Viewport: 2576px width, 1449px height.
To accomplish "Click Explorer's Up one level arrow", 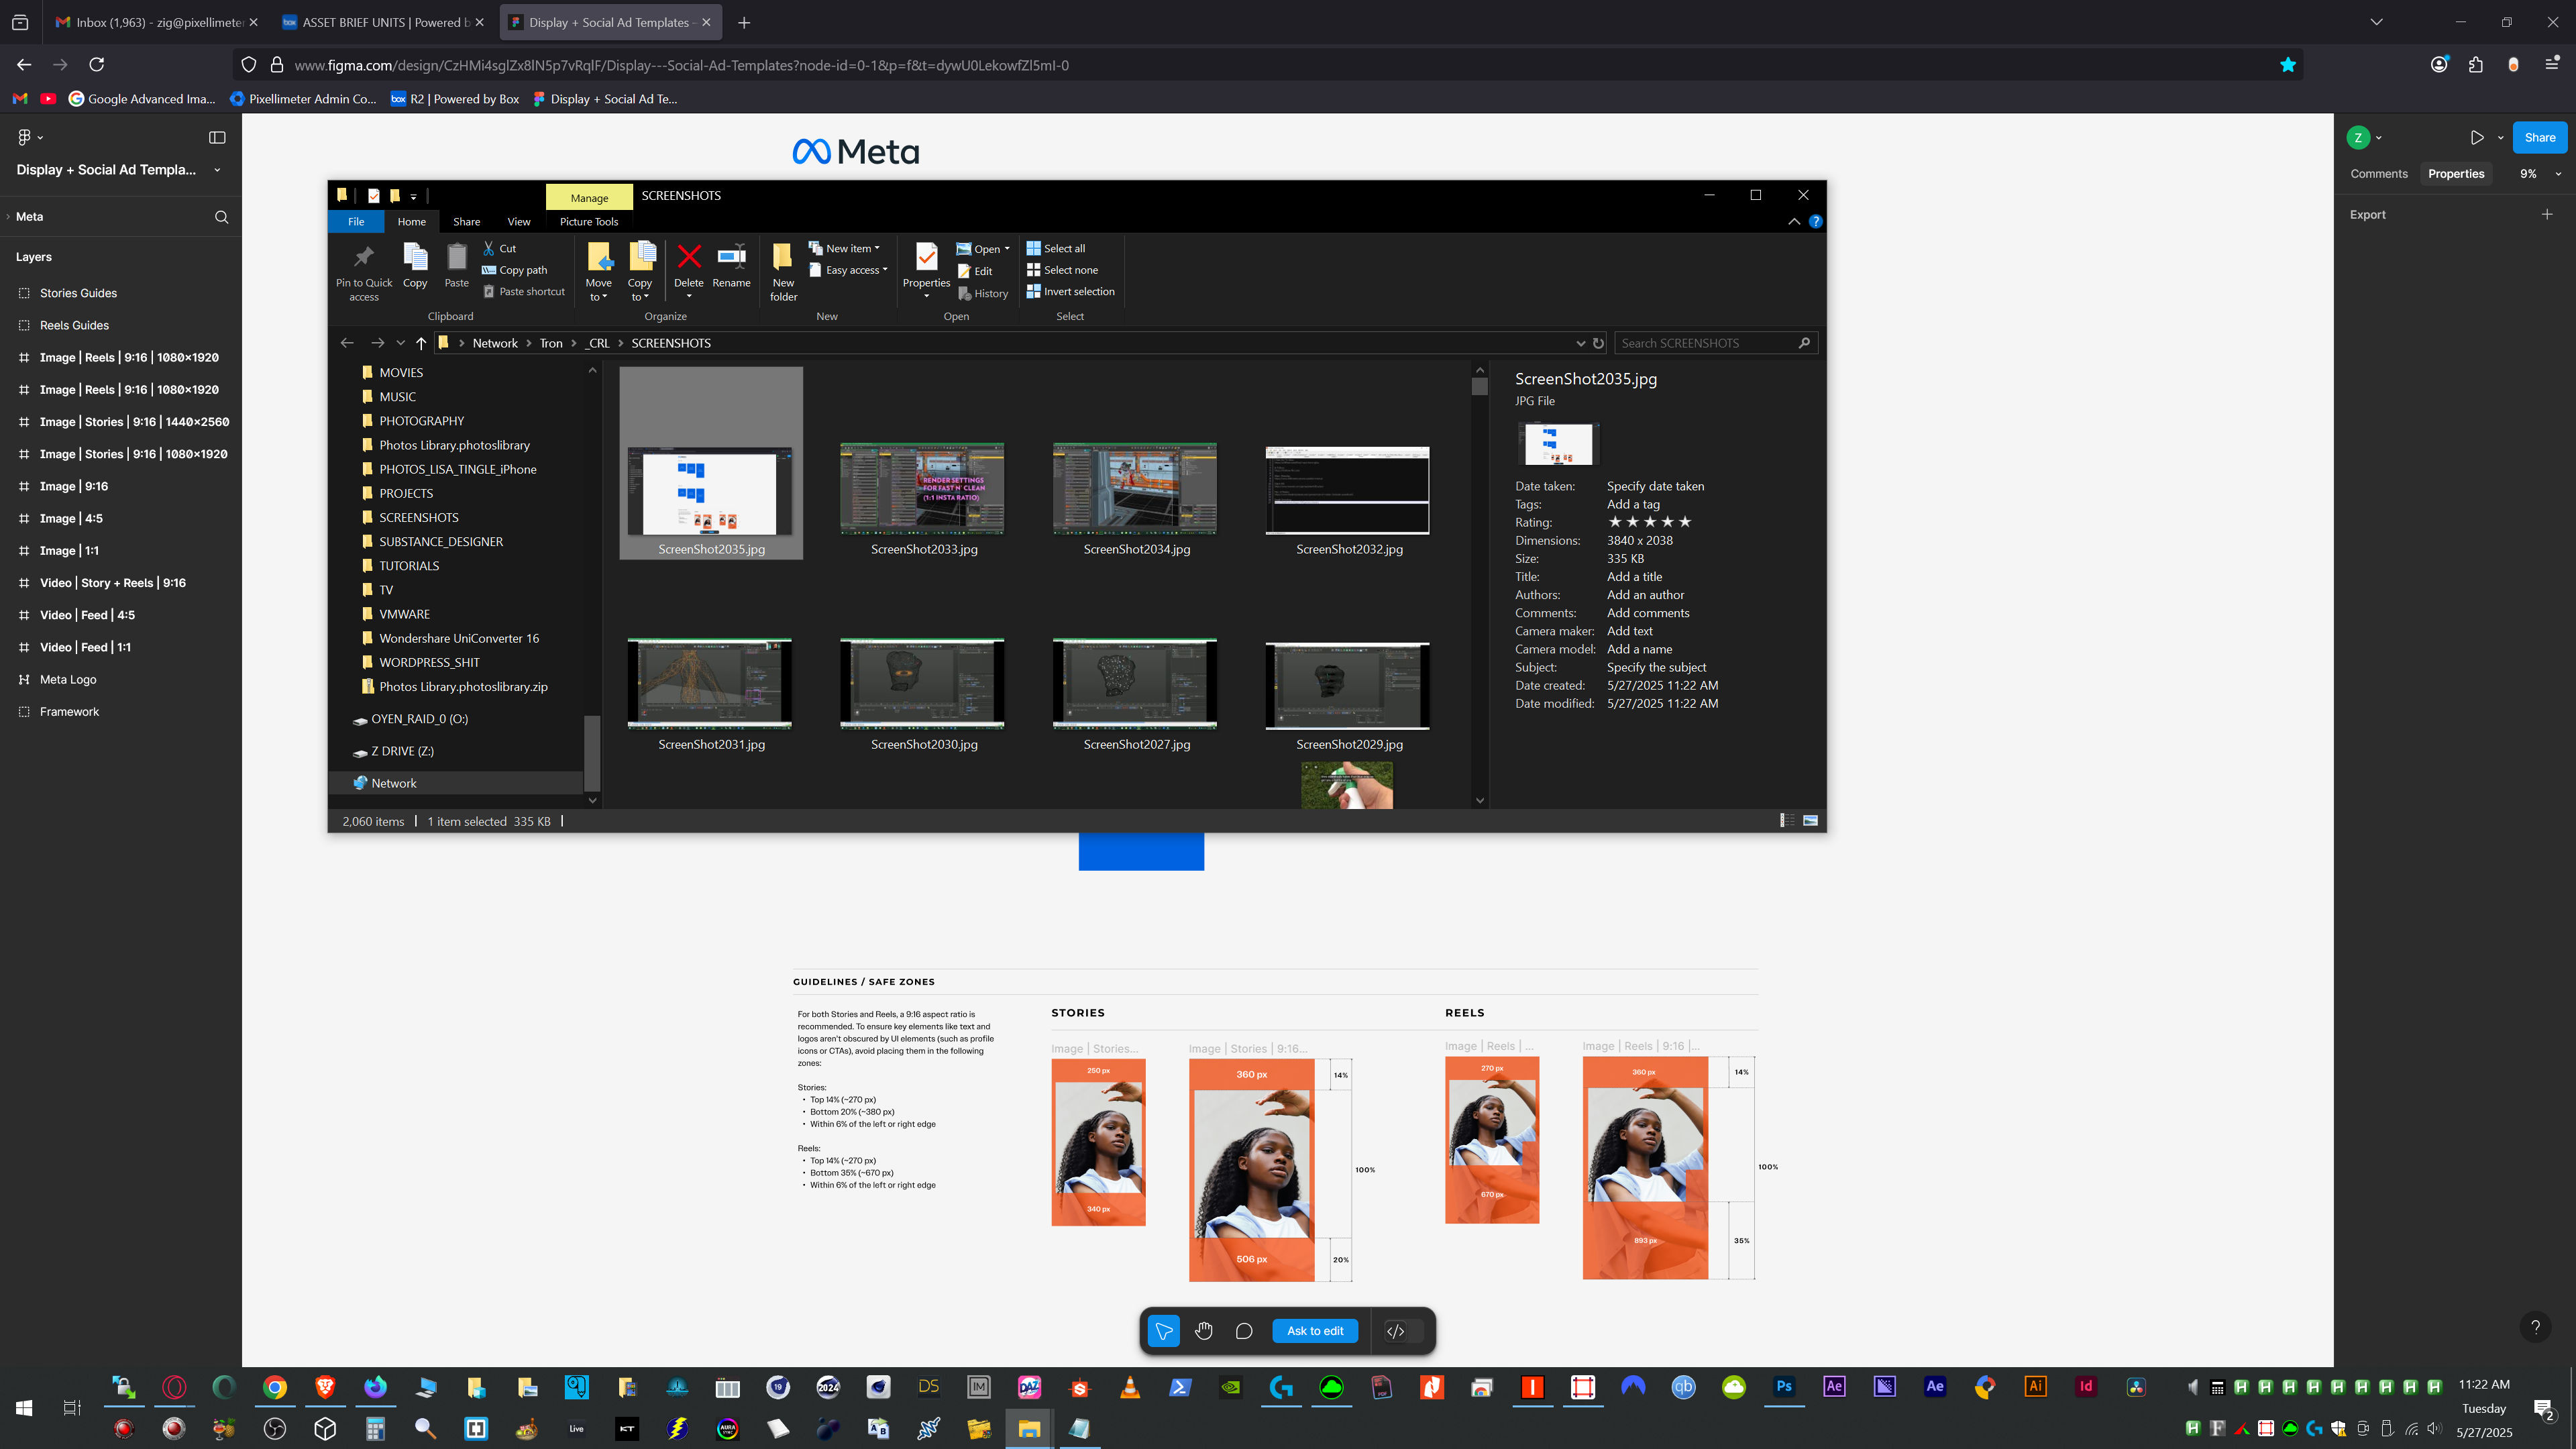I will (421, 343).
